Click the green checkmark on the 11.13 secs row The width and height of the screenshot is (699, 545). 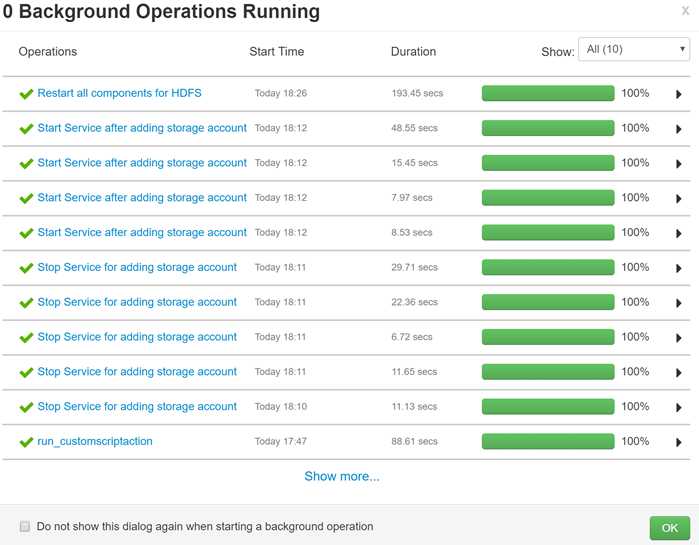pyautogui.click(x=26, y=406)
